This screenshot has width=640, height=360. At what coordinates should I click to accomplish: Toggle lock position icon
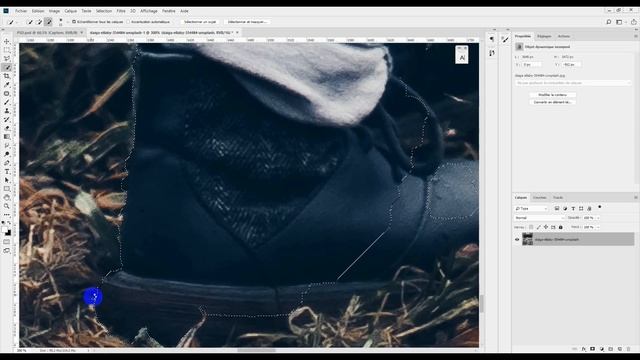[546, 227]
